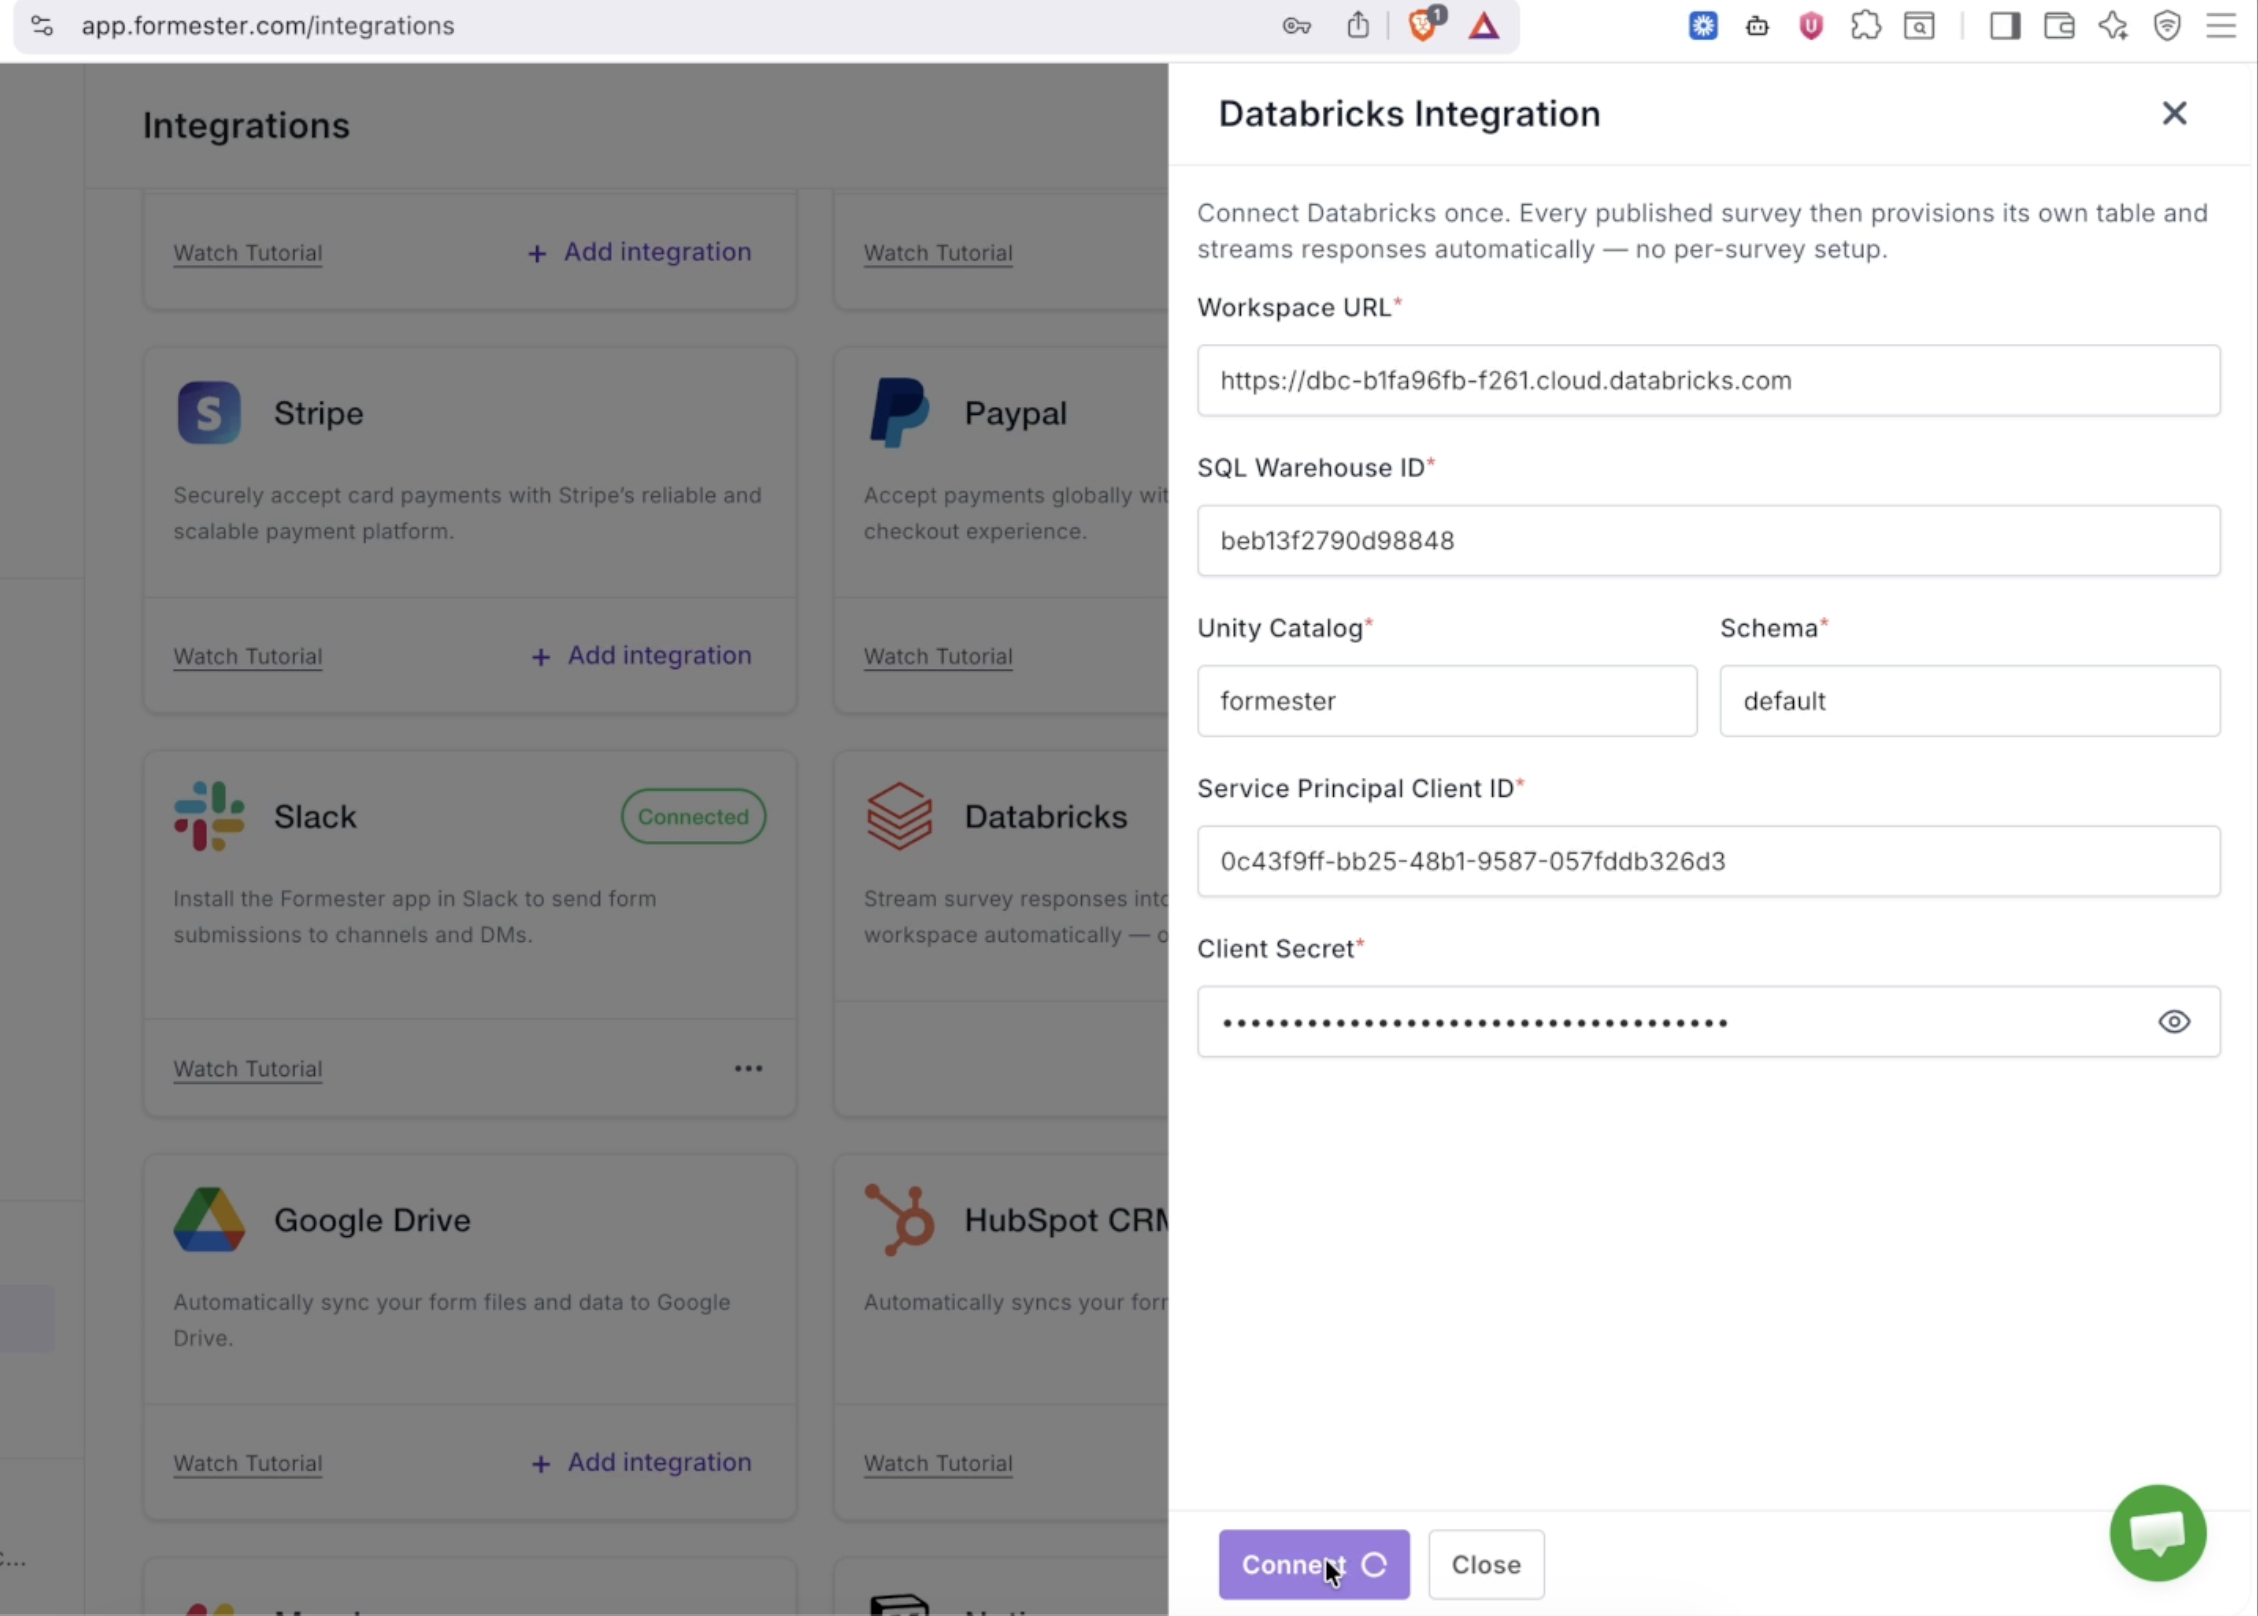Click the Stripe card title
Image resolution: width=2258 pixels, height=1616 pixels.
click(319, 413)
